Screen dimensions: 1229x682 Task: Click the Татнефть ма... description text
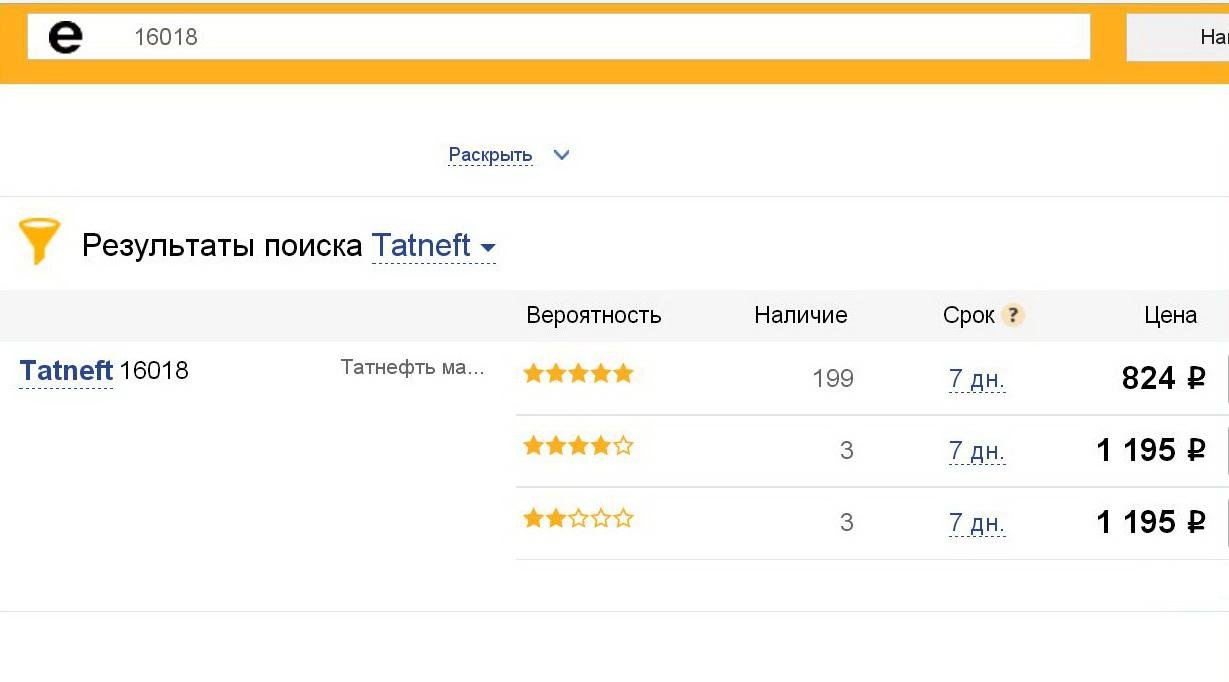(x=412, y=367)
